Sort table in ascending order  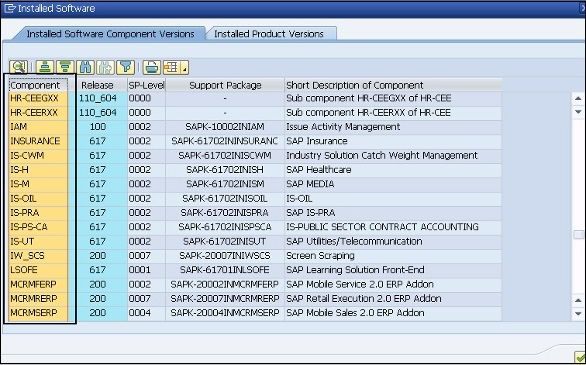coord(45,67)
